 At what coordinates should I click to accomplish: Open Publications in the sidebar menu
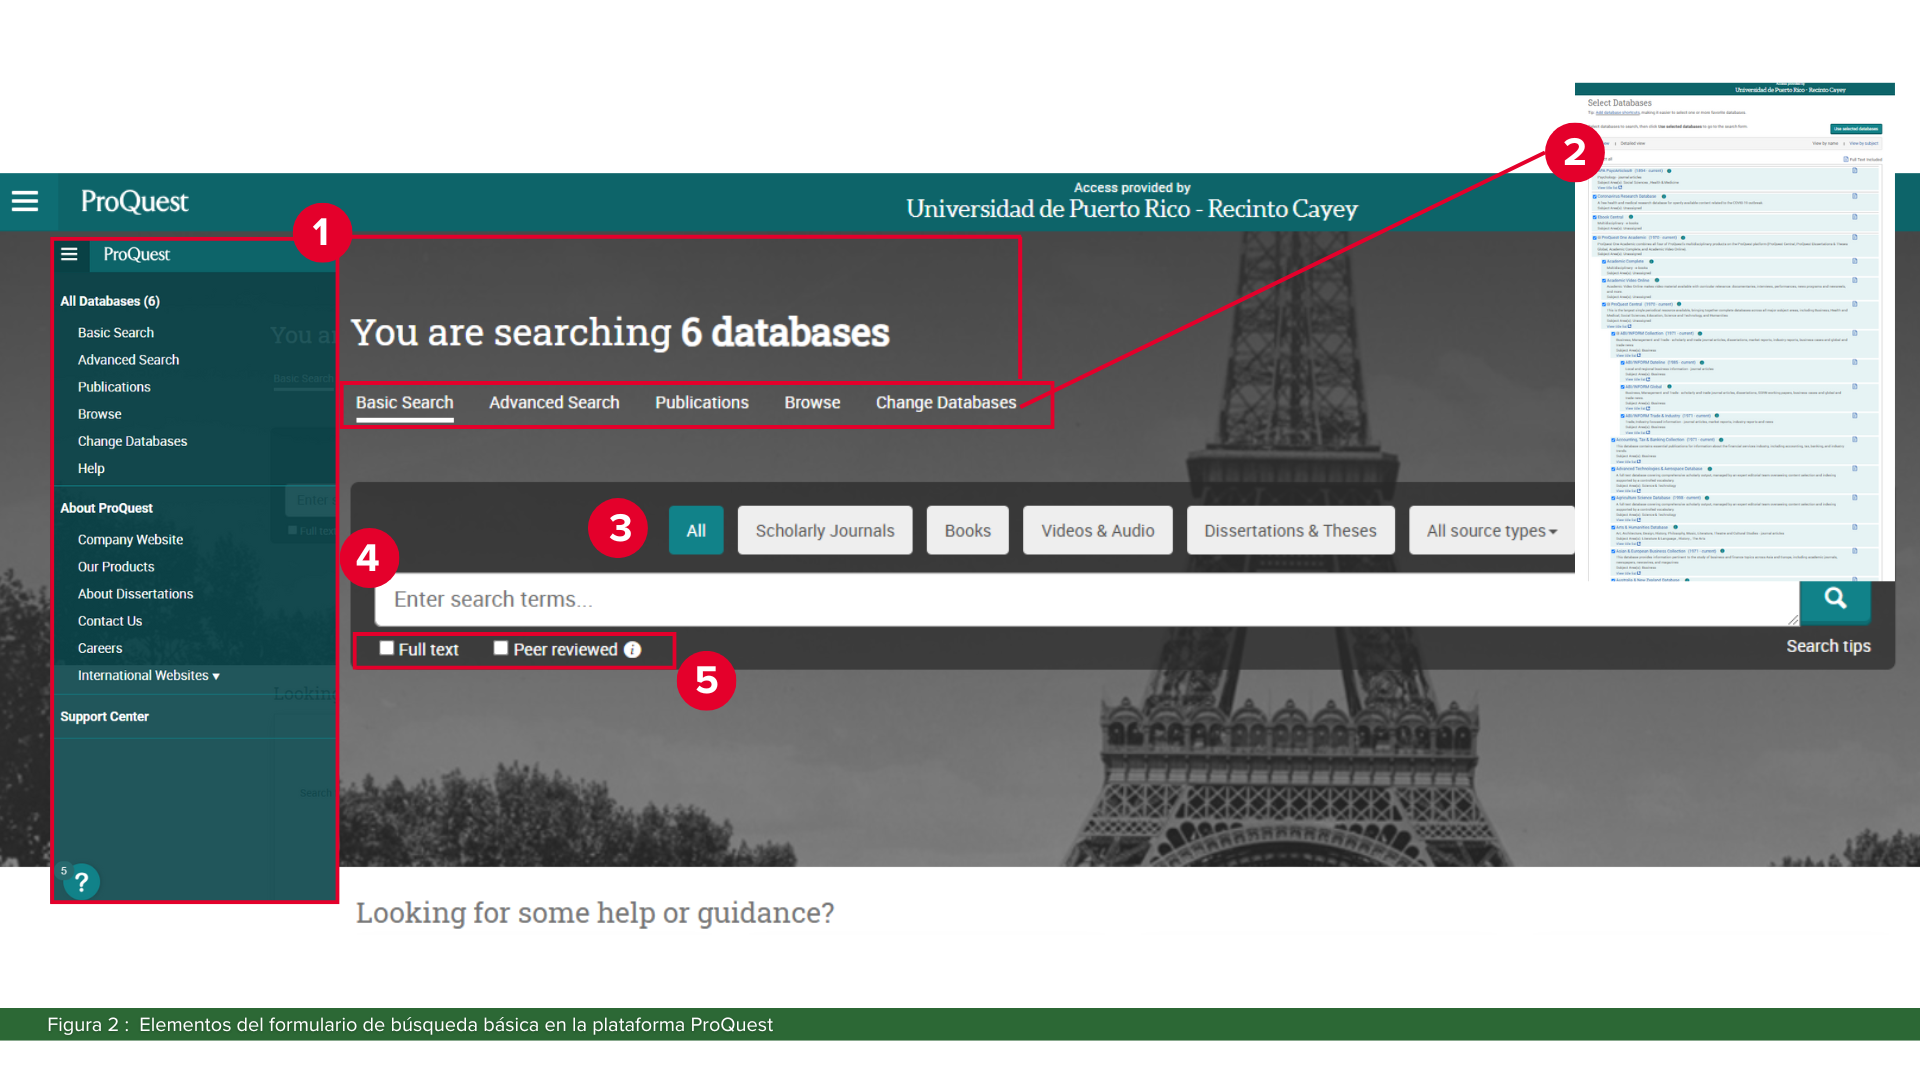coord(114,387)
